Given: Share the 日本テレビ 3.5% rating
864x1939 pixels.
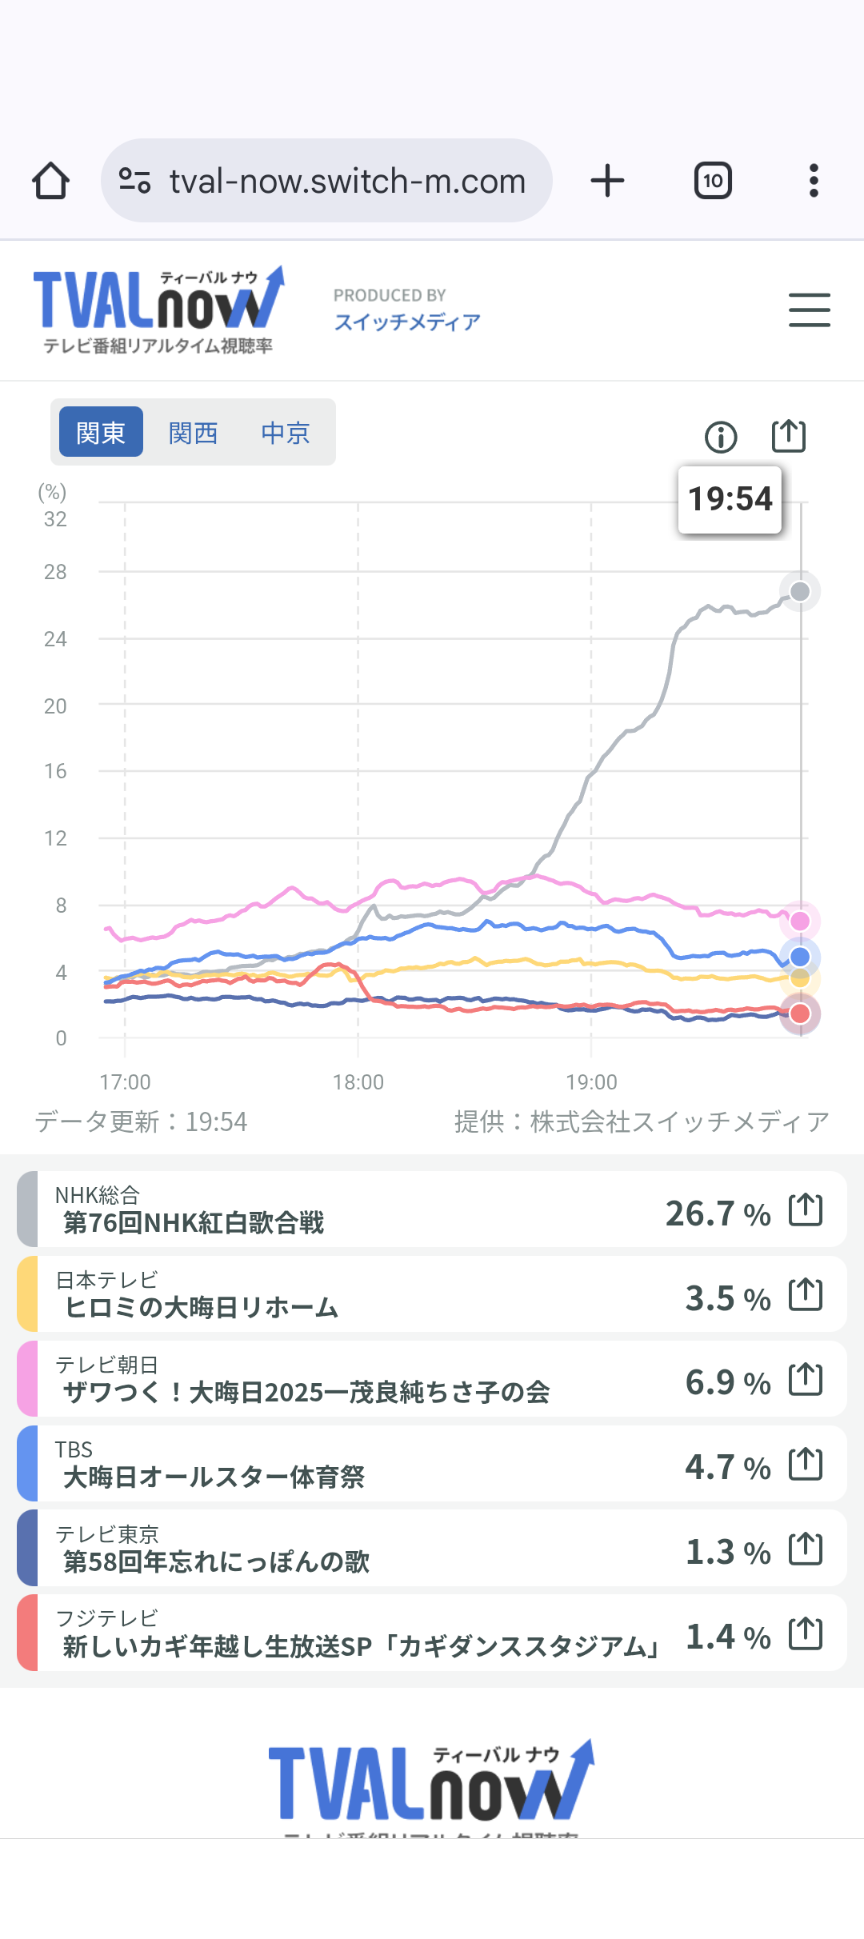Looking at the screenshot, I should pos(805,1295).
